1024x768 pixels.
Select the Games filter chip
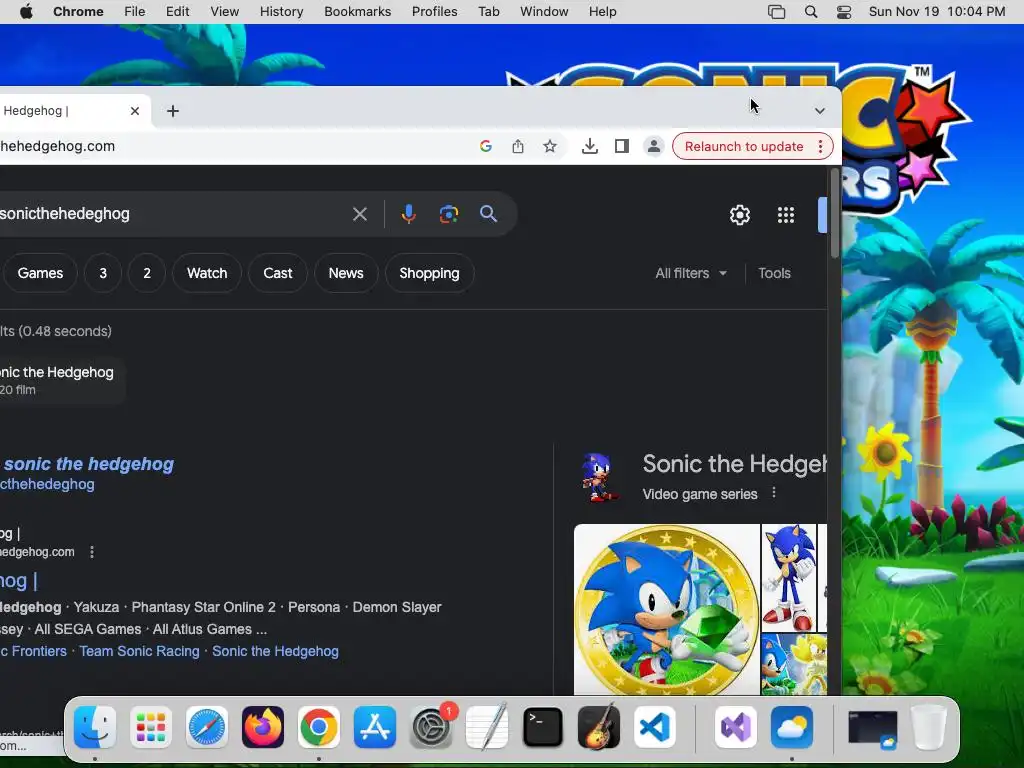coord(40,273)
